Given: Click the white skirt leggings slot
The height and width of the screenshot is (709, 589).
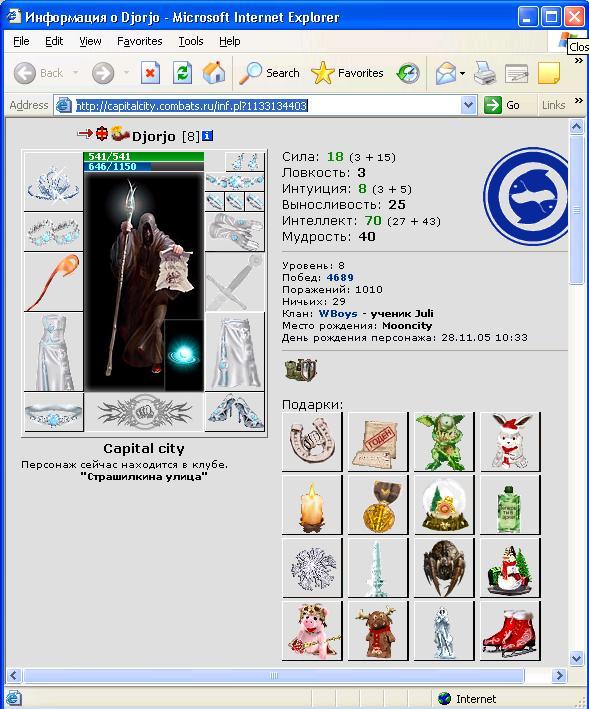Looking at the screenshot, I should [x=235, y=352].
